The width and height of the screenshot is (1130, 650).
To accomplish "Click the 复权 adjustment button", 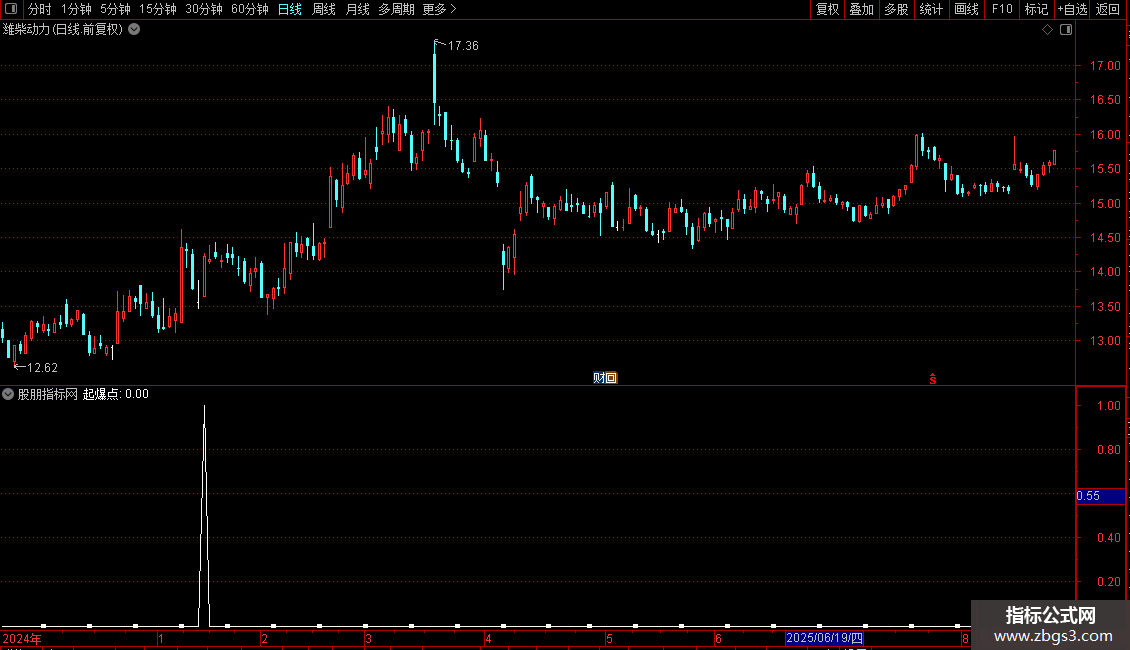I will 827,9.
